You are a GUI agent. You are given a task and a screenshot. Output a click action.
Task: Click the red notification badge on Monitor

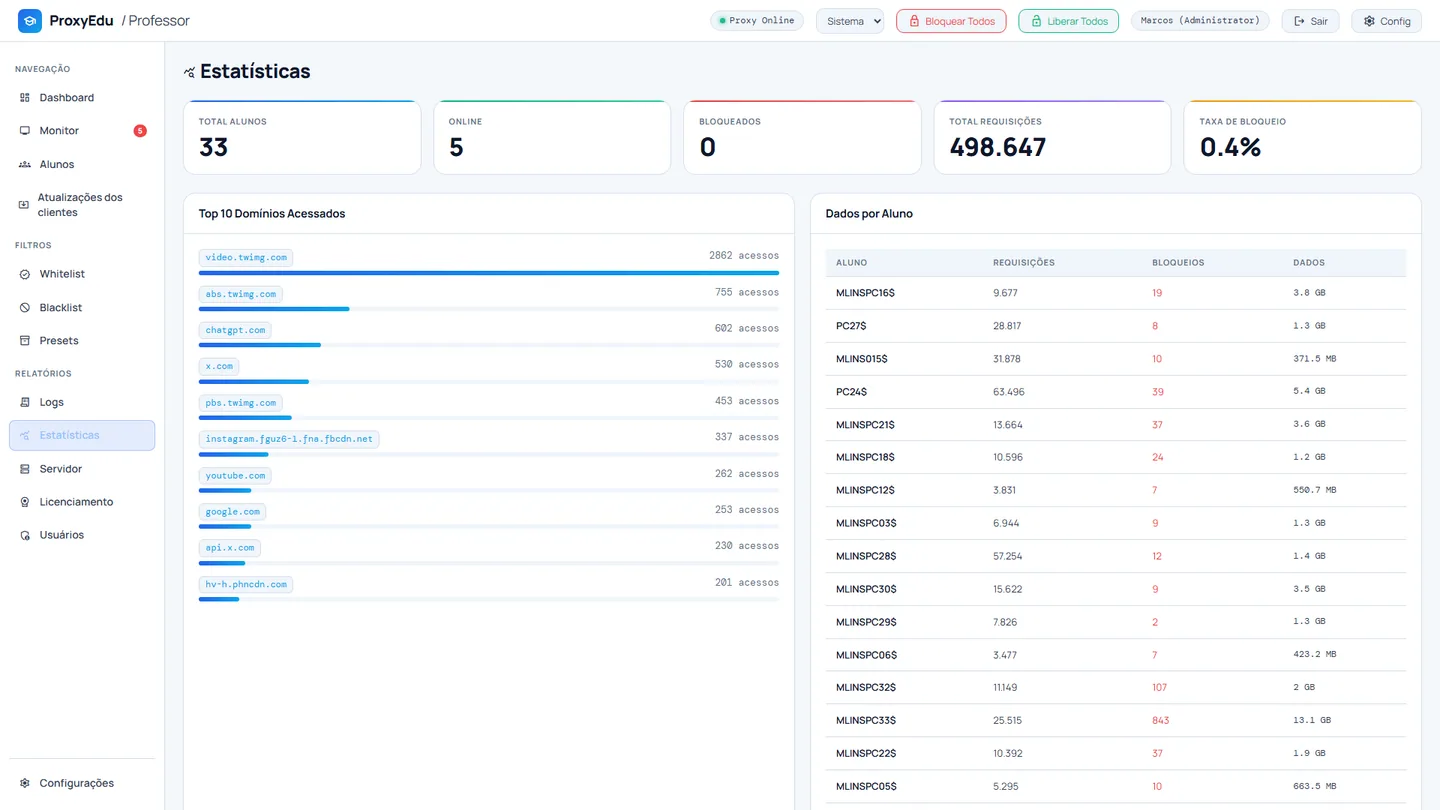[140, 131]
